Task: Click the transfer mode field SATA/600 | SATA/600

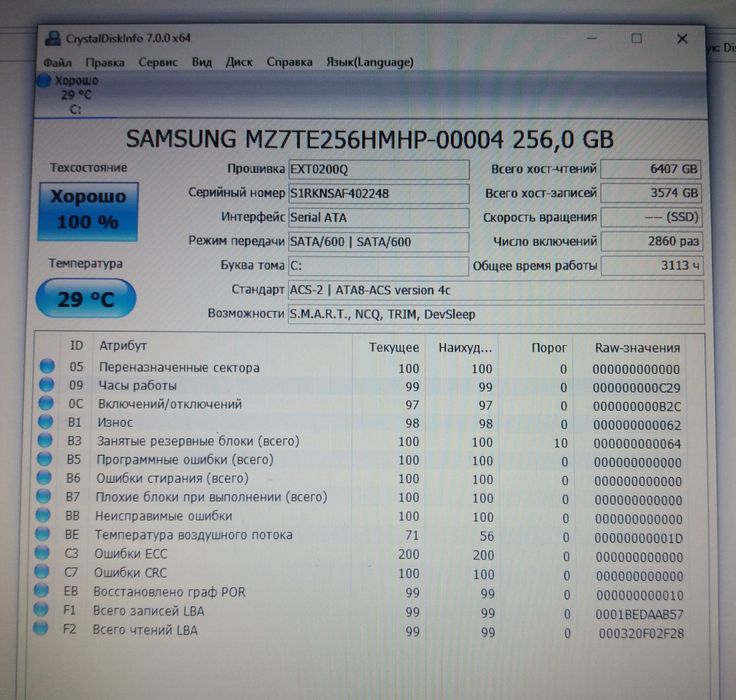Action: [x=379, y=242]
